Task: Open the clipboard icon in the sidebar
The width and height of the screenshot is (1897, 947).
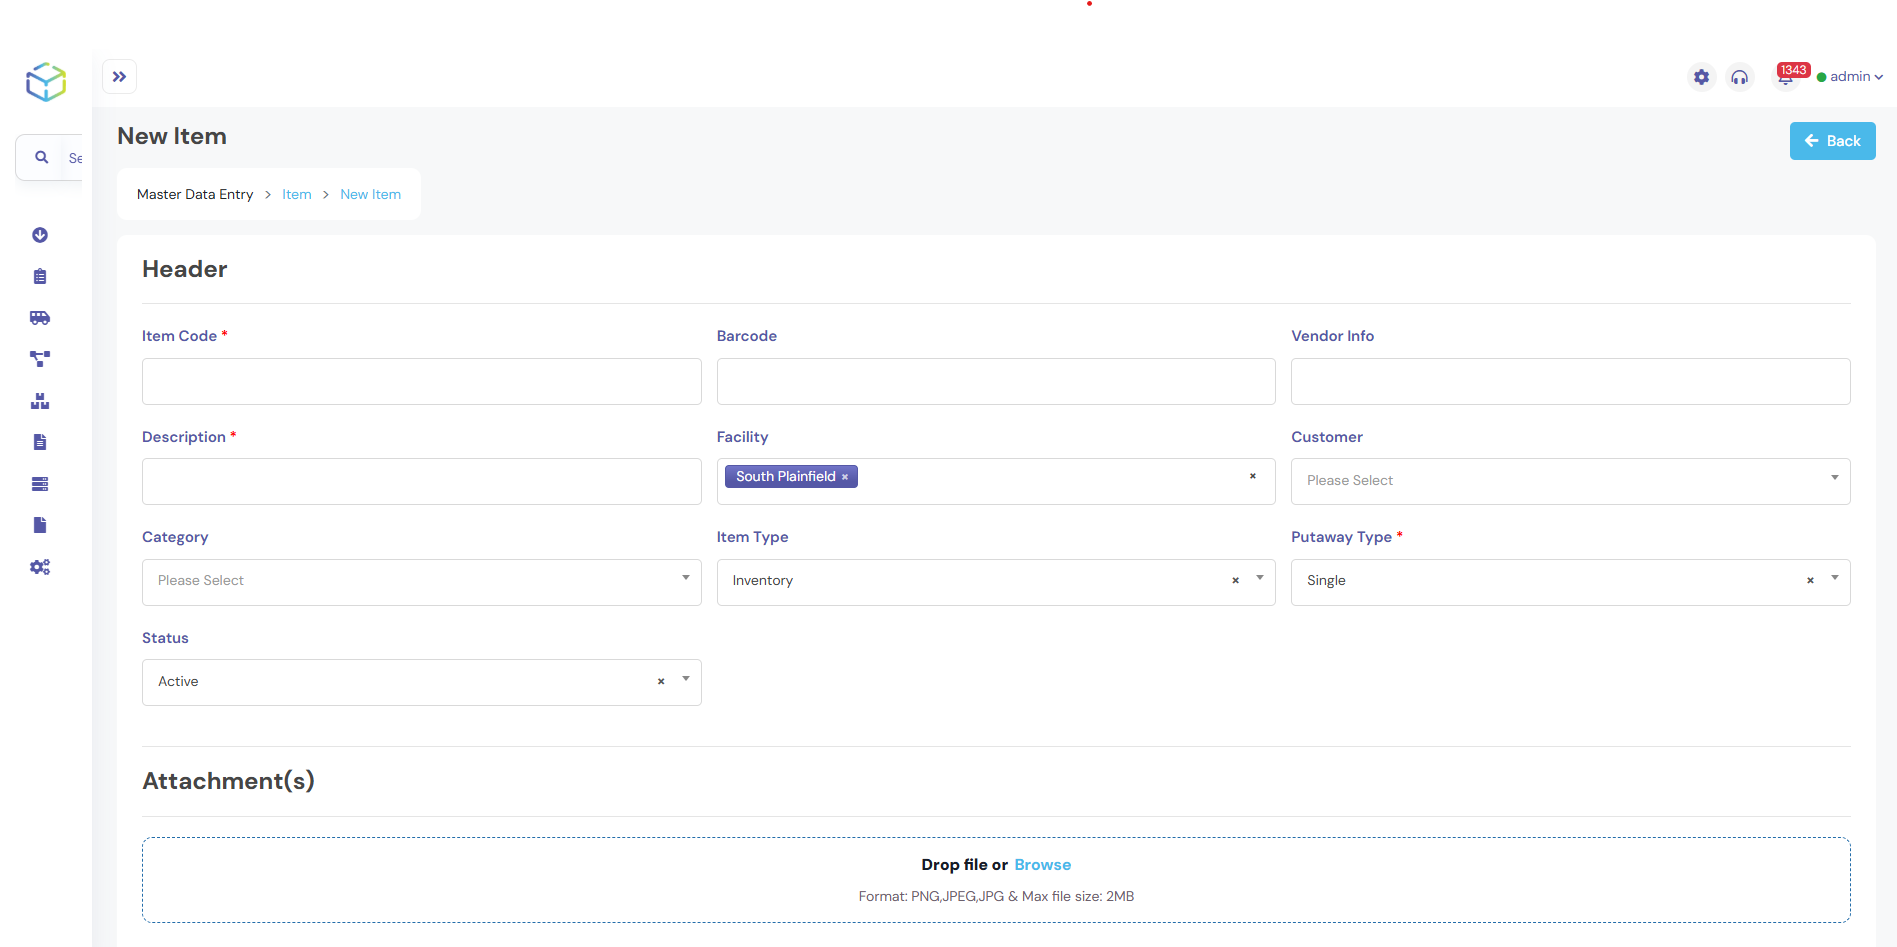Action: tap(40, 277)
